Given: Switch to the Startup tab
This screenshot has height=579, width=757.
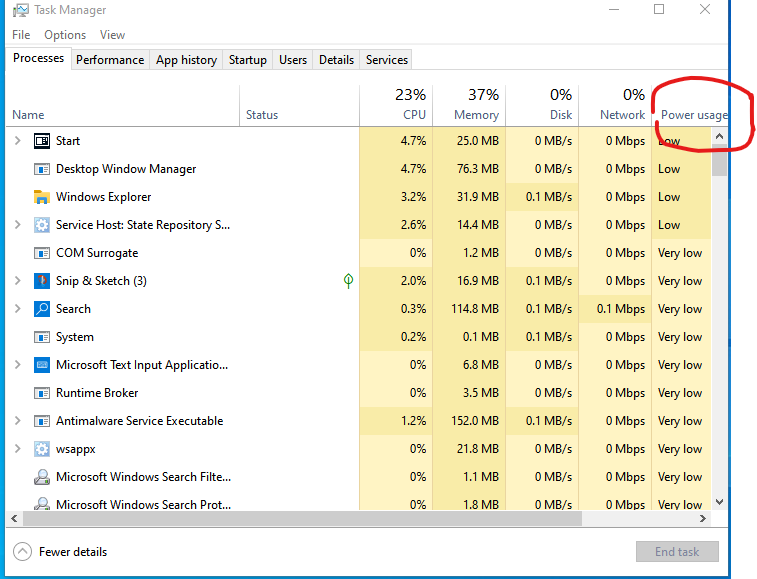Looking at the screenshot, I should pyautogui.click(x=248, y=60).
